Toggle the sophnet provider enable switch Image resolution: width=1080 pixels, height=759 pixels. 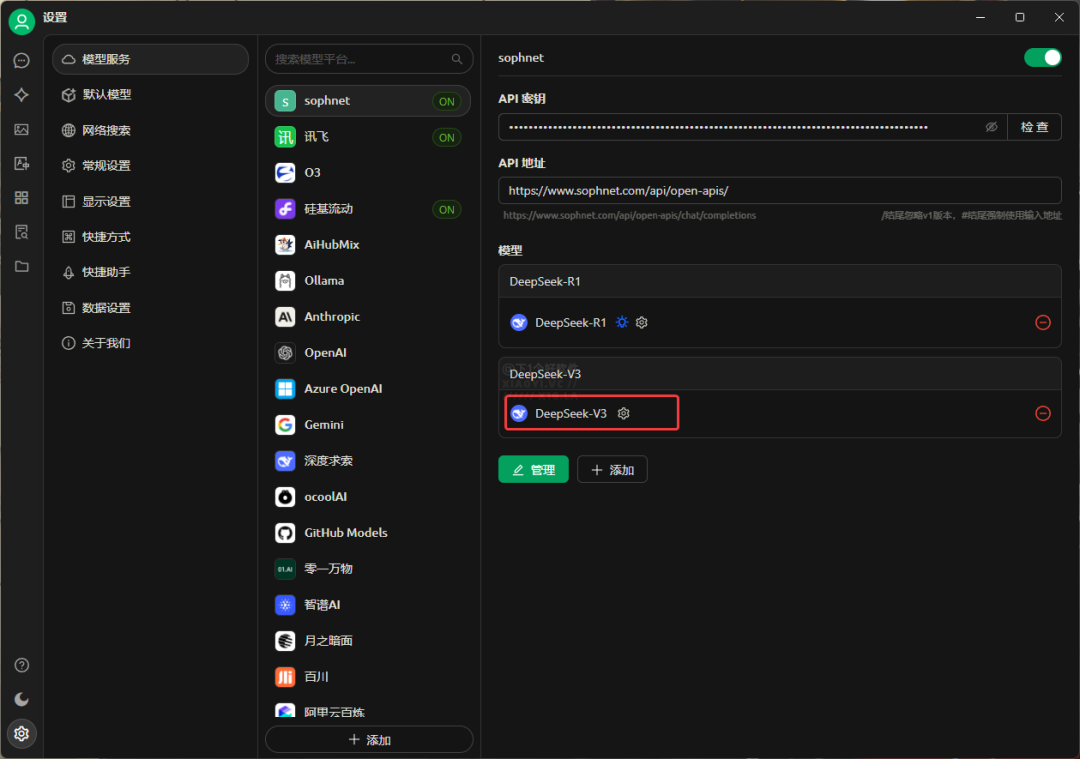coord(1042,58)
